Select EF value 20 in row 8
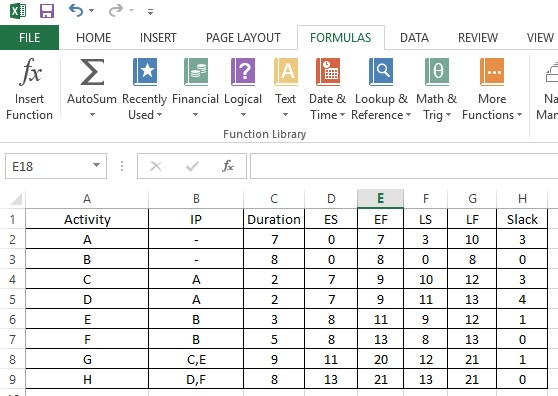The image size is (558, 396). click(x=380, y=359)
